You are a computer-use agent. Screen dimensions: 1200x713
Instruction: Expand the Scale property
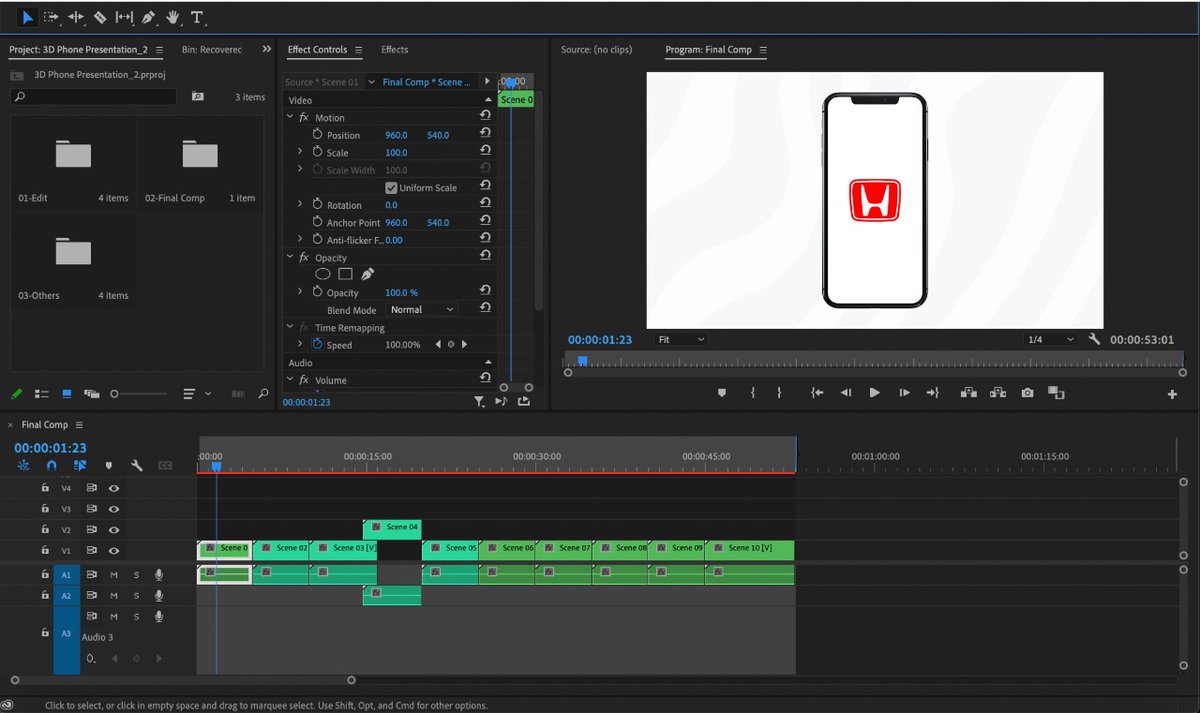(300, 152)
